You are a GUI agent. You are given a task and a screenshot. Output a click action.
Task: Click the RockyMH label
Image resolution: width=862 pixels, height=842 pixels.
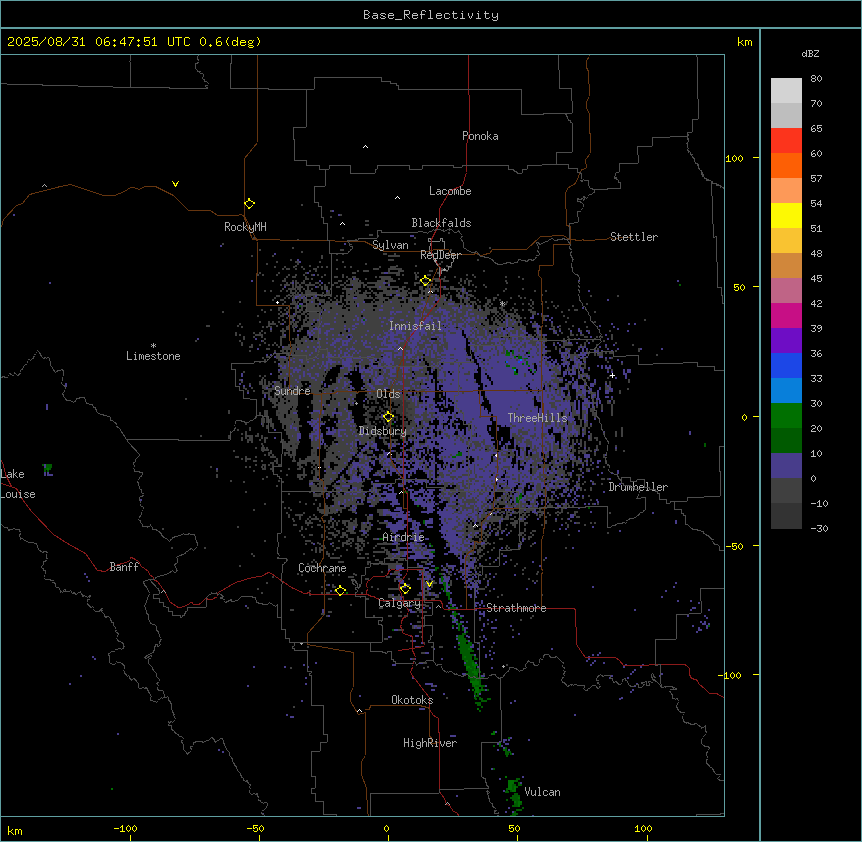[x=245, y=227]
